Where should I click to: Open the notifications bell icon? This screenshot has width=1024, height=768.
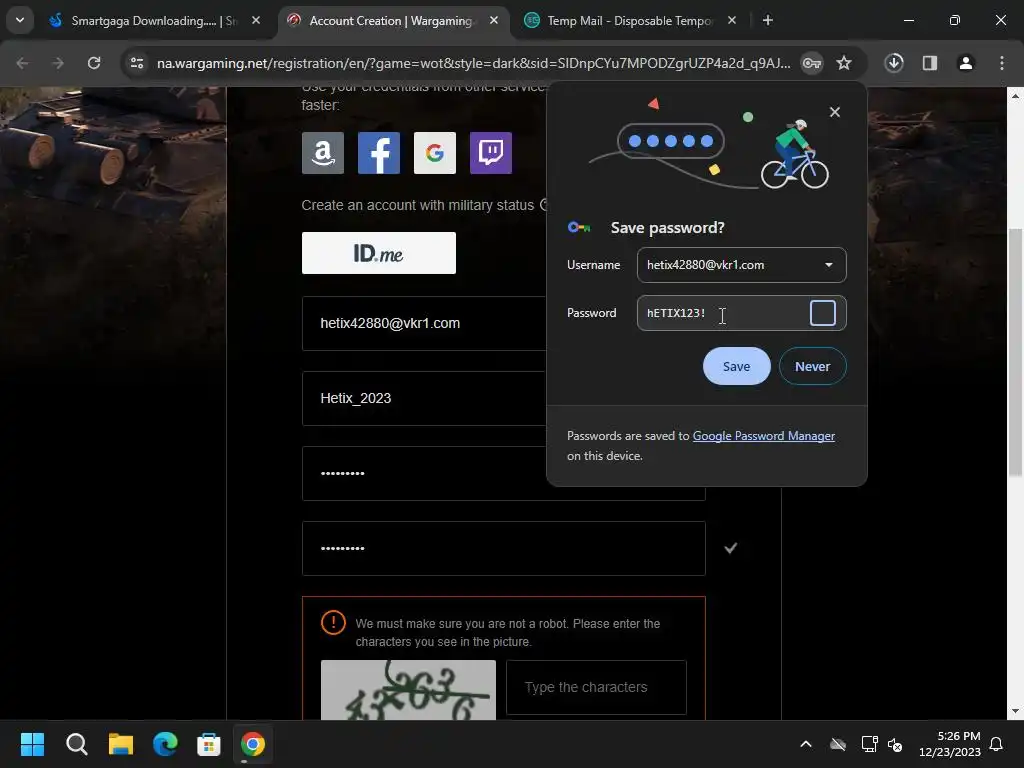pyautogui.click(x=996, y=744)
